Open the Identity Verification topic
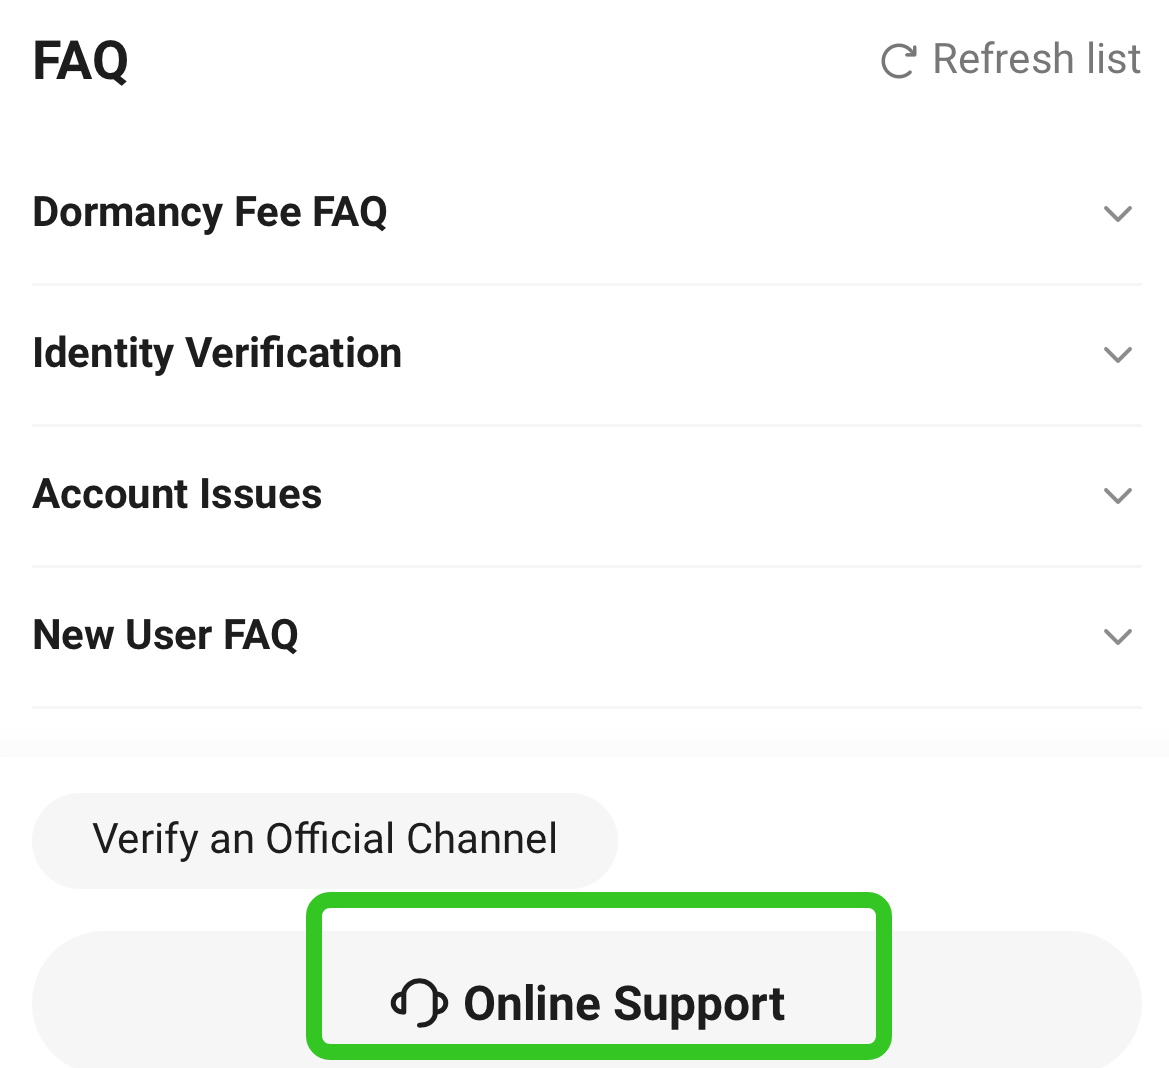1169x1068 pixels. click(217, 354)
